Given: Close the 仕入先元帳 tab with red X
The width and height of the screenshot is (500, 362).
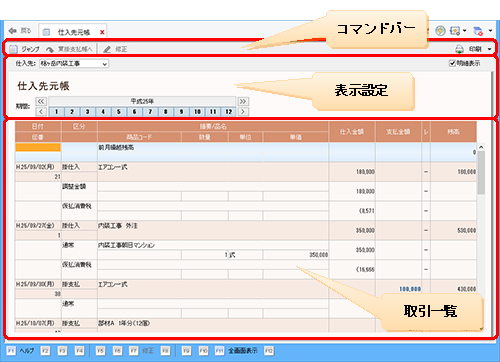Looking at the screenshot, I should coord(102,32).
